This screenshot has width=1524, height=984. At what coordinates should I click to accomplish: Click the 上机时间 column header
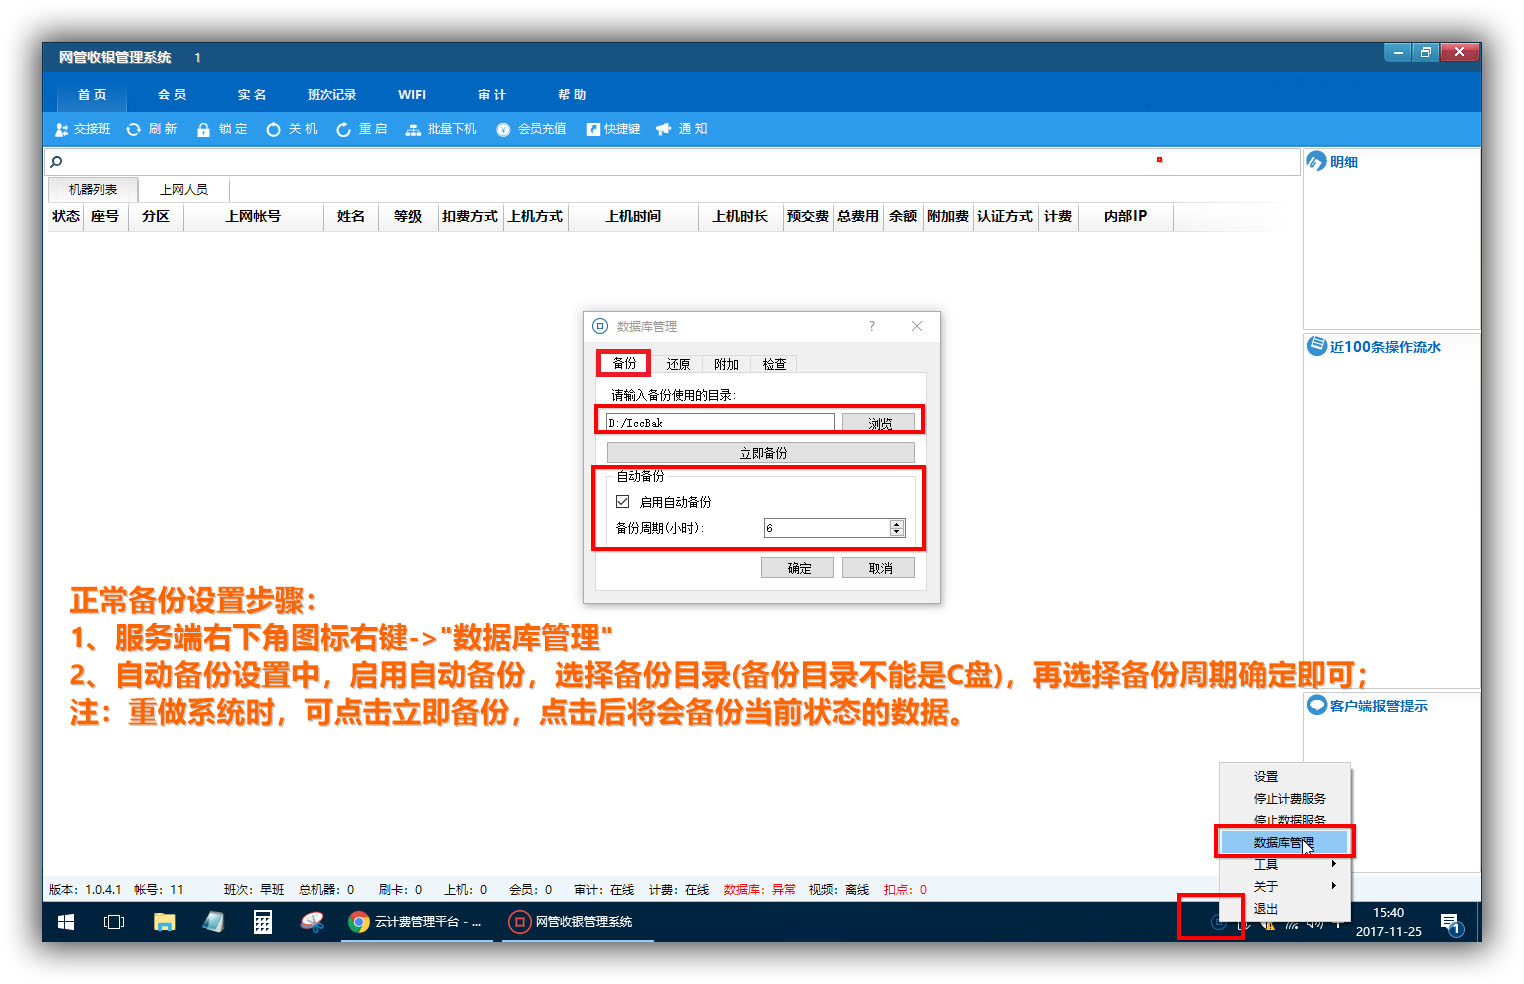(x=633, y=216)
